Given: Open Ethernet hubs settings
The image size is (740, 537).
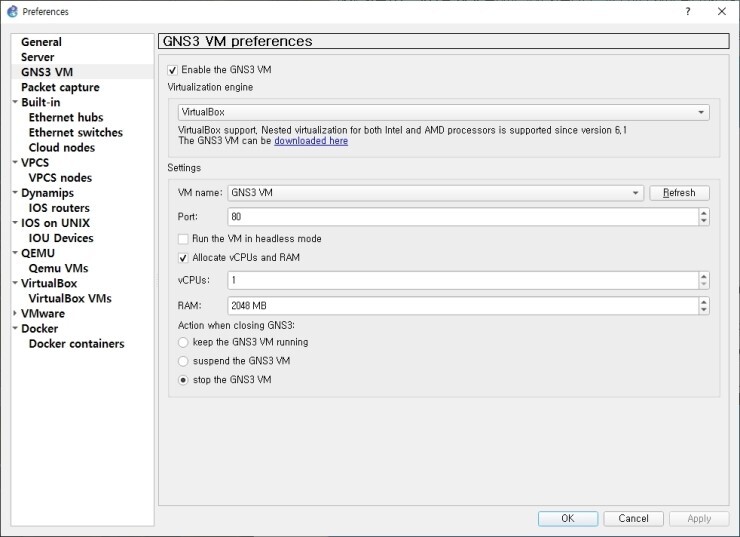Looking at the screenshot, I should click(x=66, y=117).
